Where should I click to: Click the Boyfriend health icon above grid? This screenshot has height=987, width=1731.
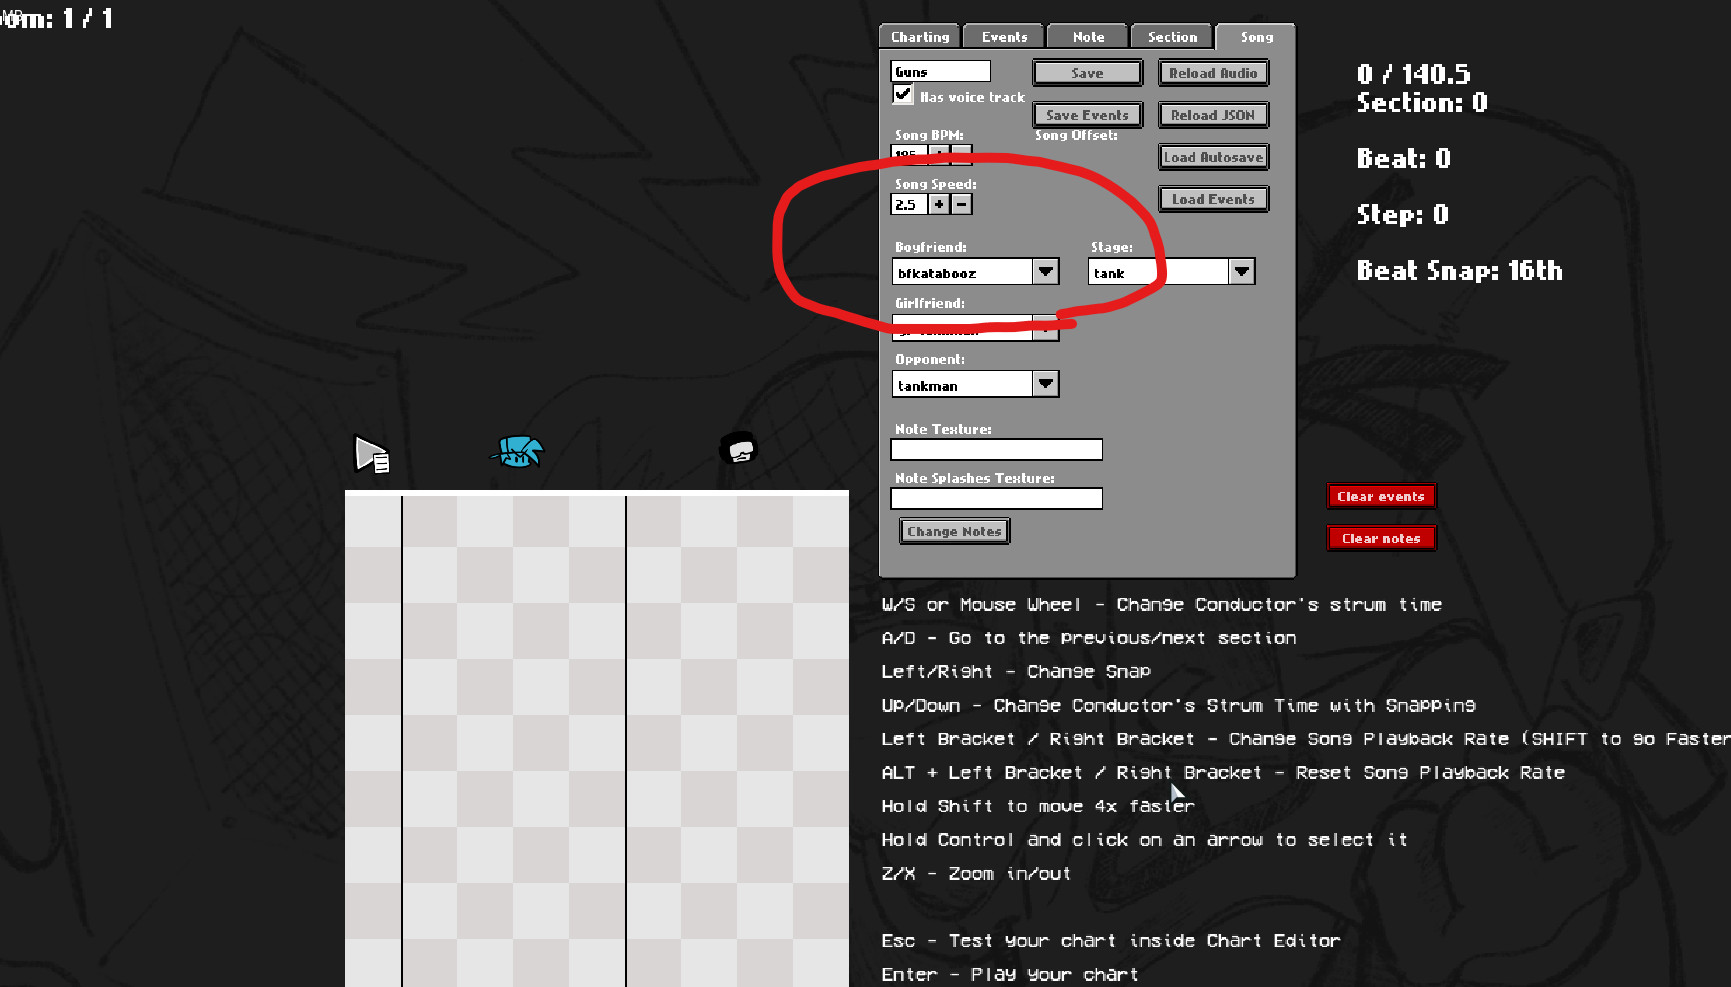(x=517, y=452)
